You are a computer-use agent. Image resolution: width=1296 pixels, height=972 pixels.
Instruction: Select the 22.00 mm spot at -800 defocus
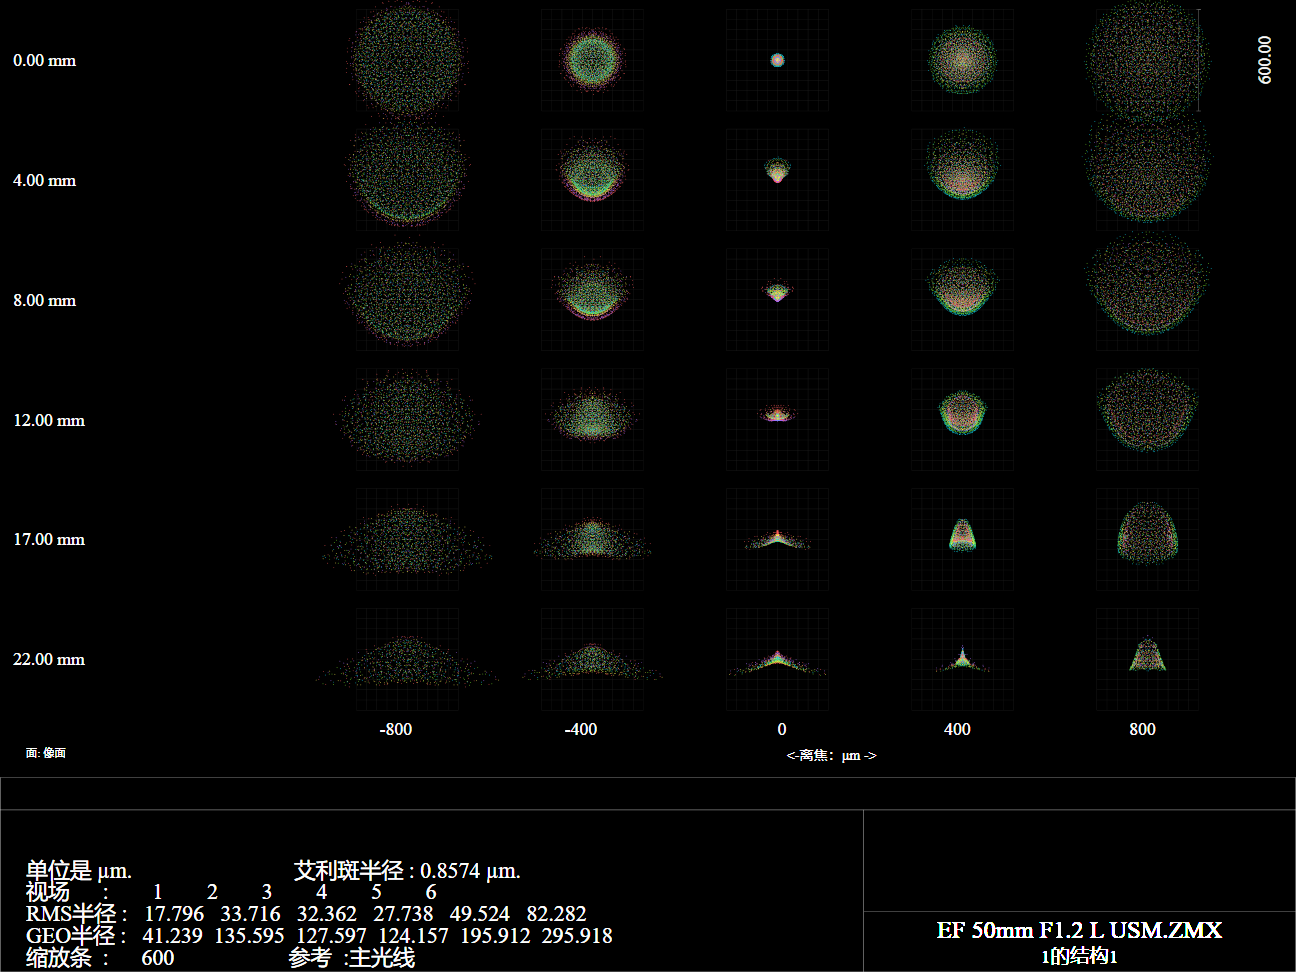[407, 659]
